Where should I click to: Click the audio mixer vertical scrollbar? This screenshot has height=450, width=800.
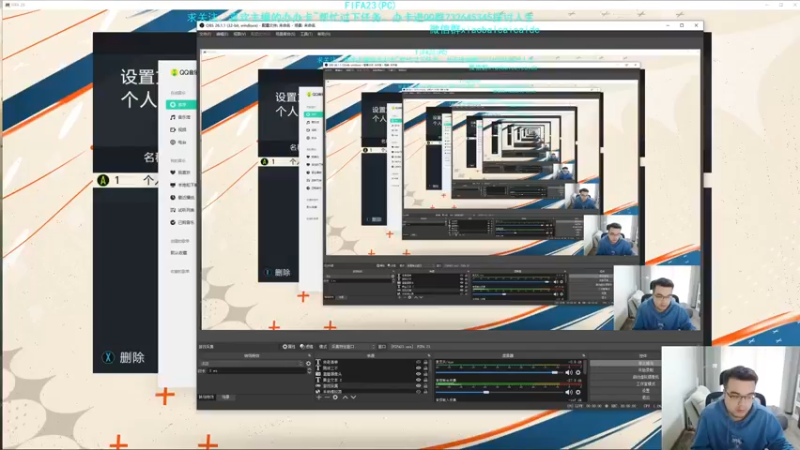(x=585, y=366)
